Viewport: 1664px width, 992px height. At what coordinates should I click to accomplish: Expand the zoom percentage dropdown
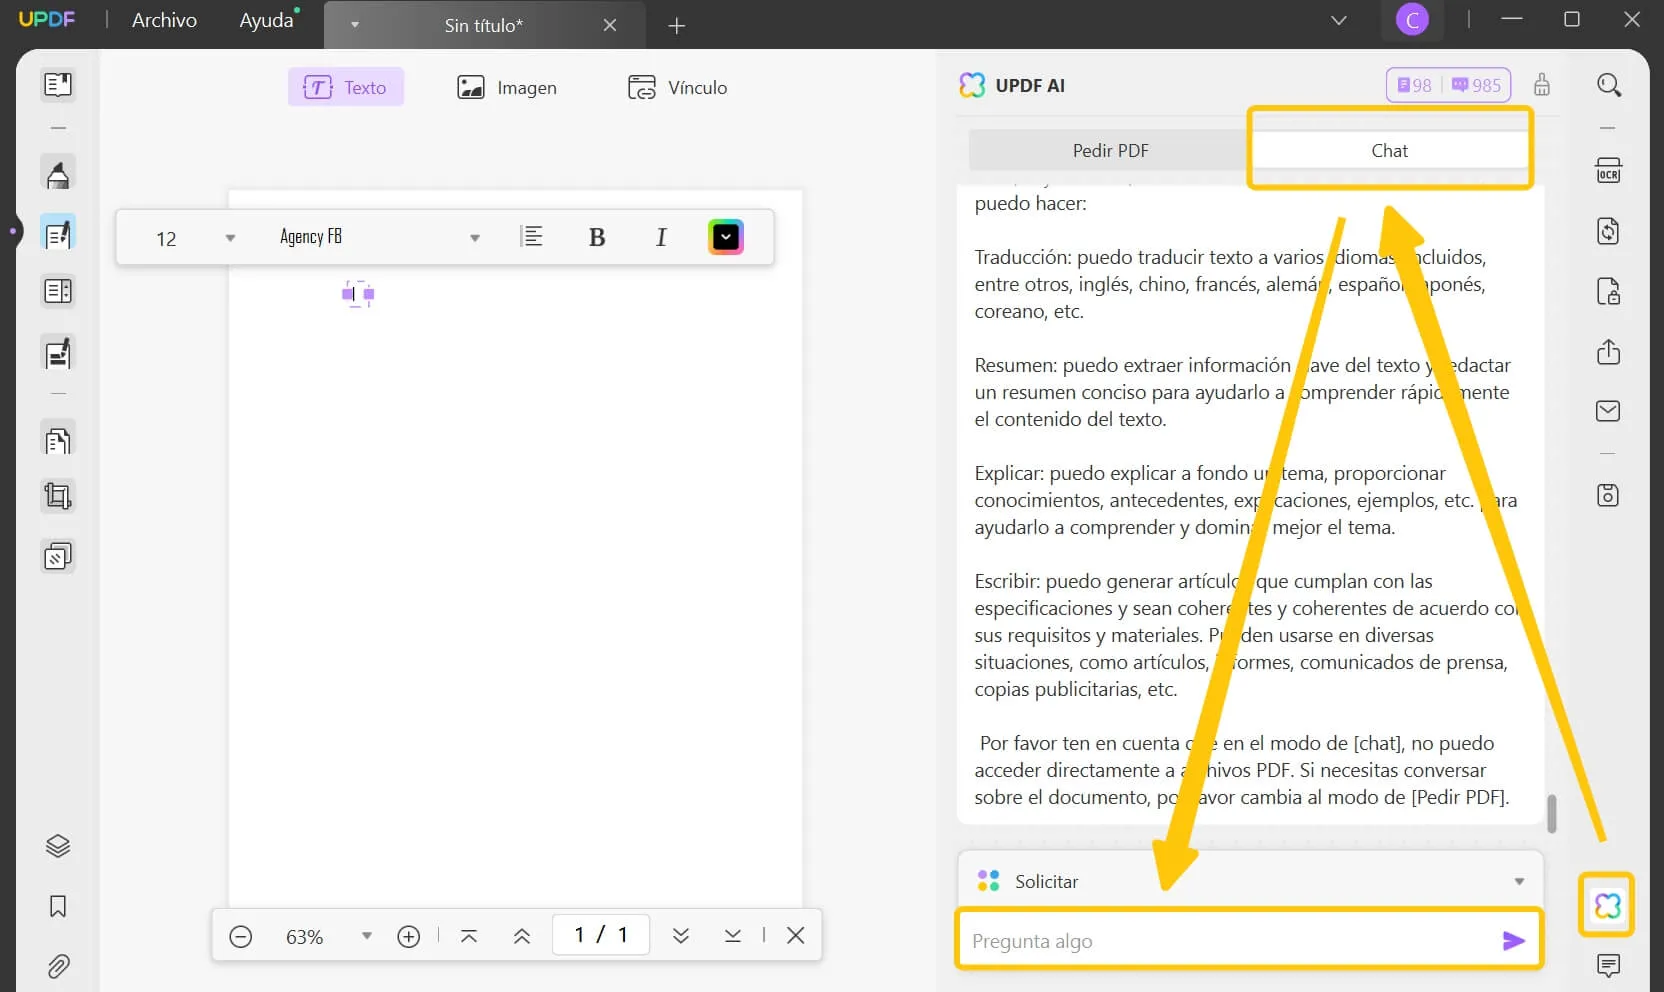pos(367,936)
